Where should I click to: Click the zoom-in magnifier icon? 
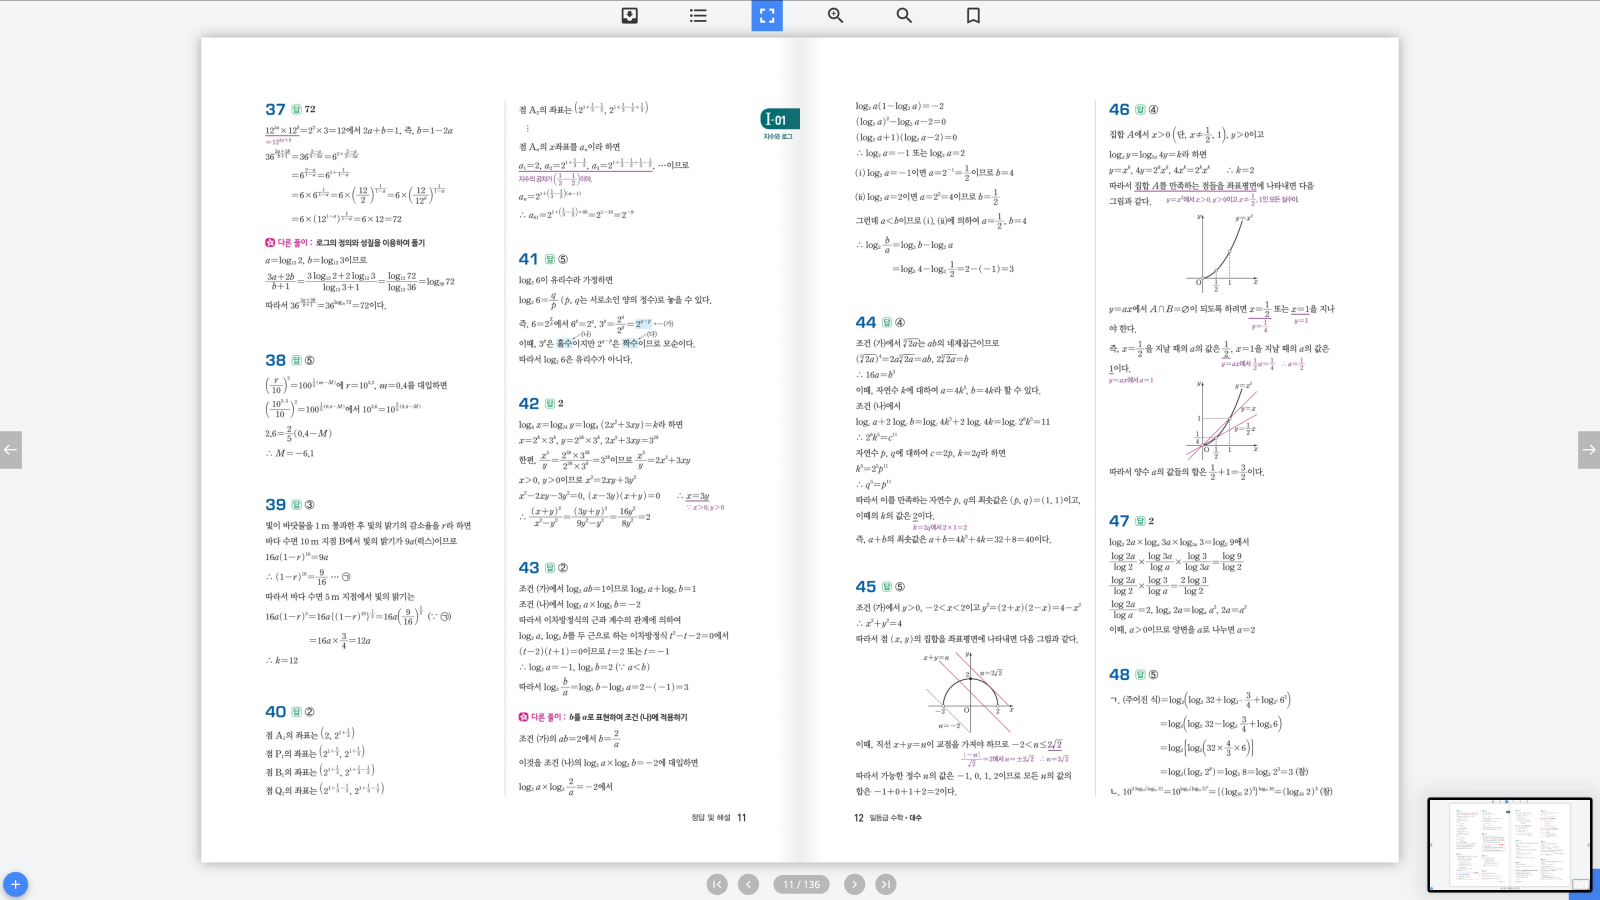pos(835,15)
